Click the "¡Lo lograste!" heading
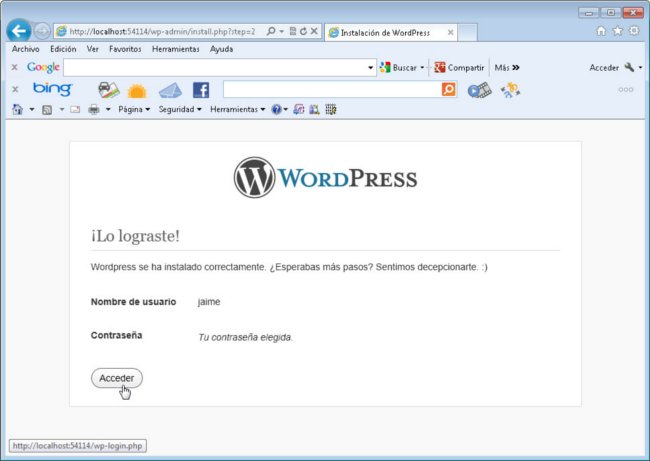 [x=136, y=236]
